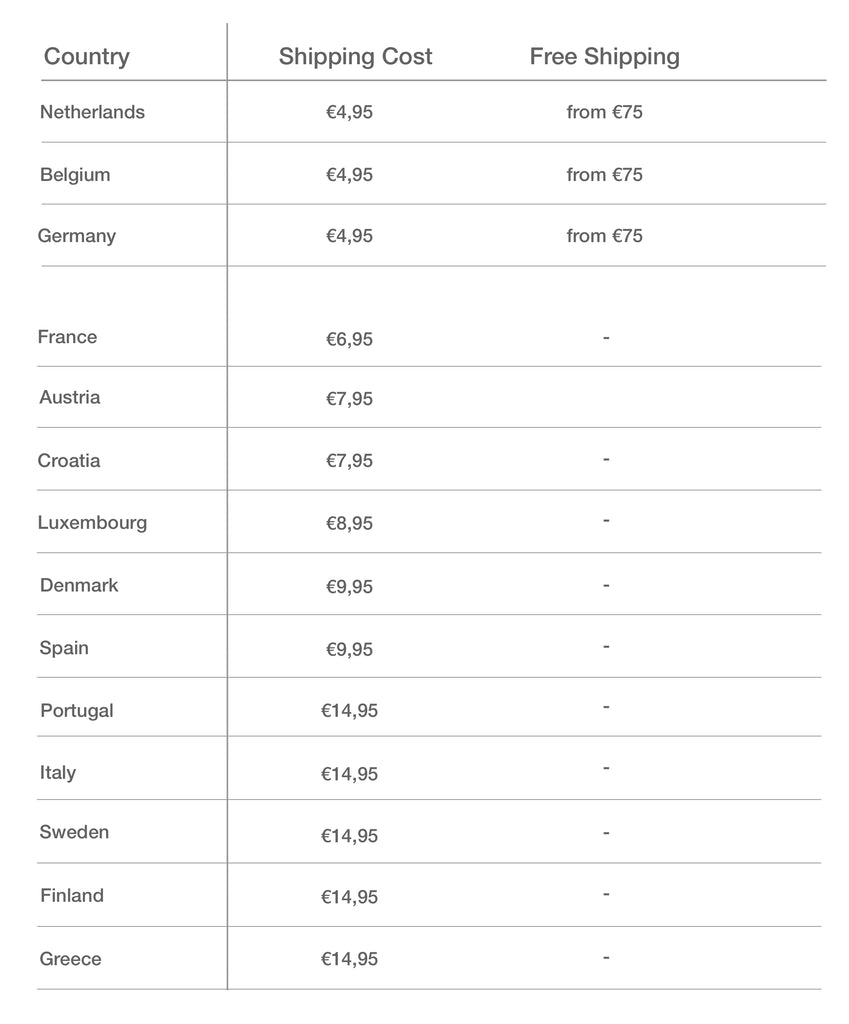Click the Spain country name
The width and height of the screenshot is (849, 1024).
coord(64,648)
